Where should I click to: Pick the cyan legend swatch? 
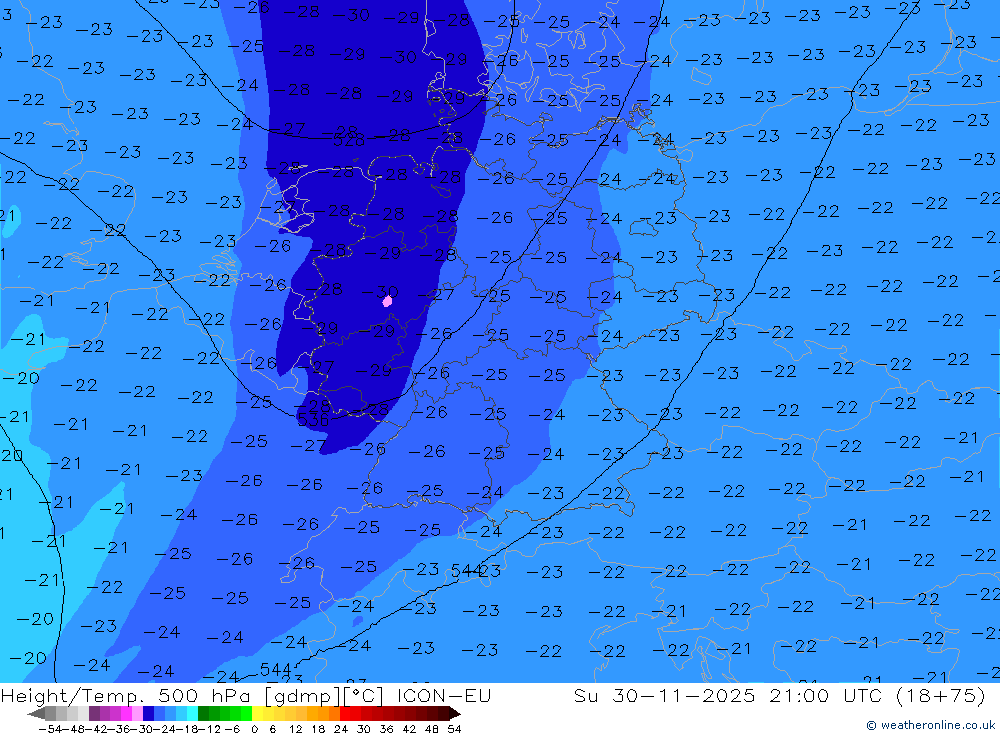tap(192, 713)
